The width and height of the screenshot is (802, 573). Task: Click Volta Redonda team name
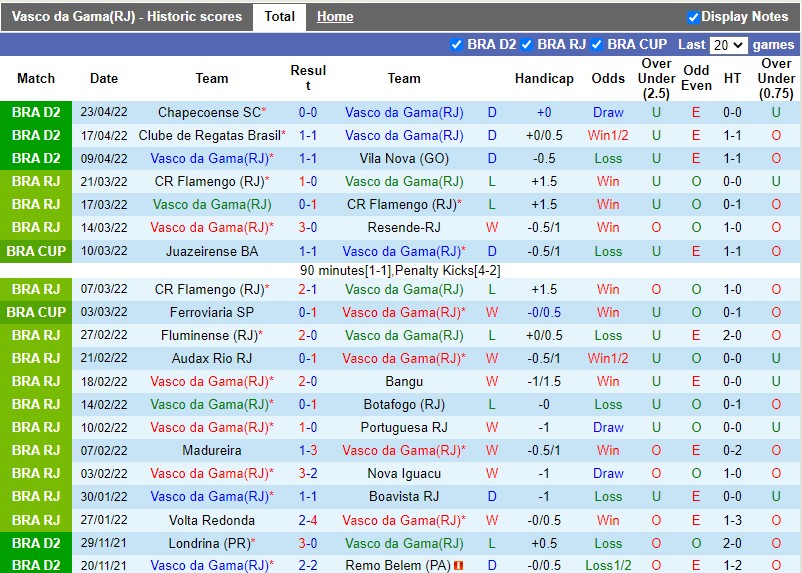coord(212,520)
